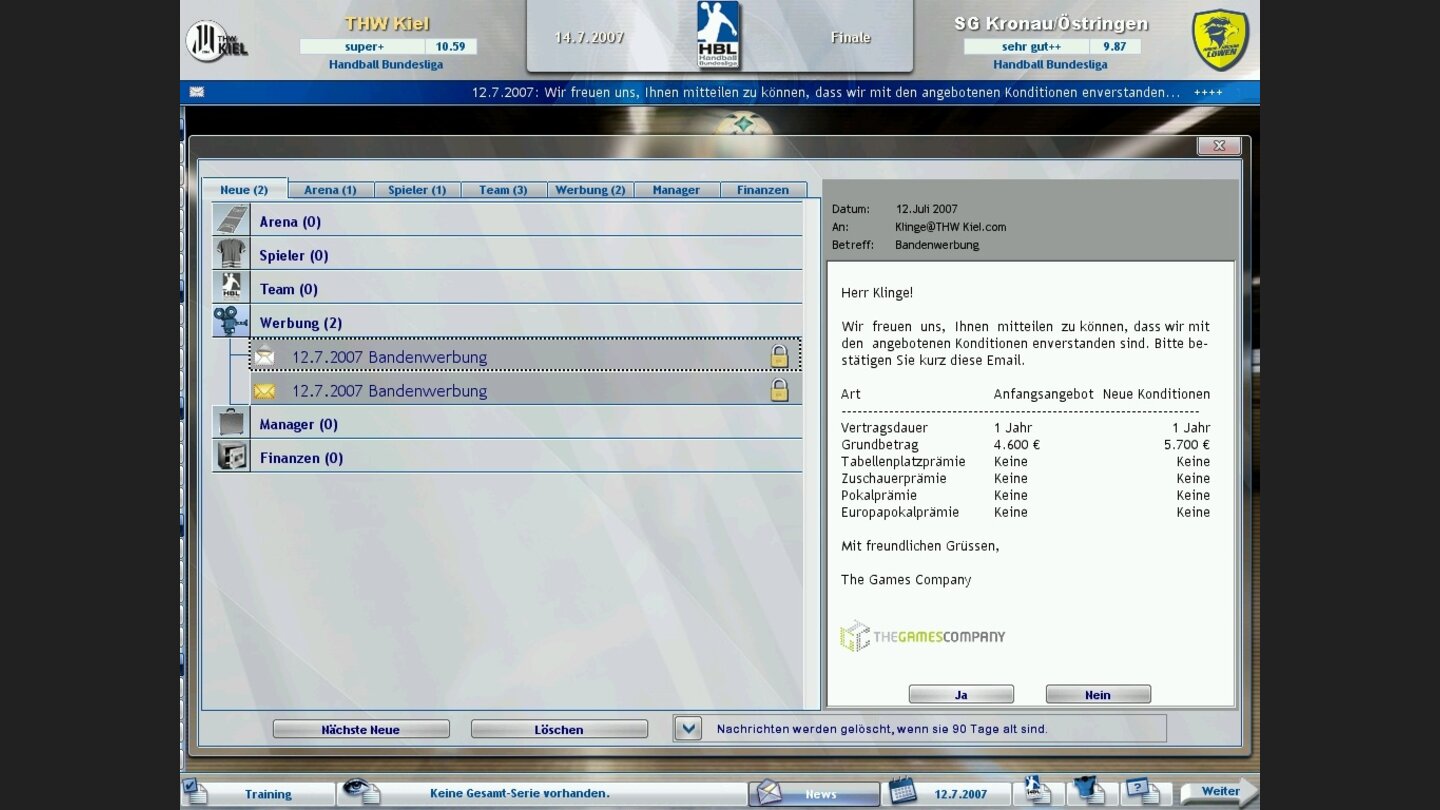
Task: Click the sehr gut++ 9.87 rating
Action: point(1052,46)
